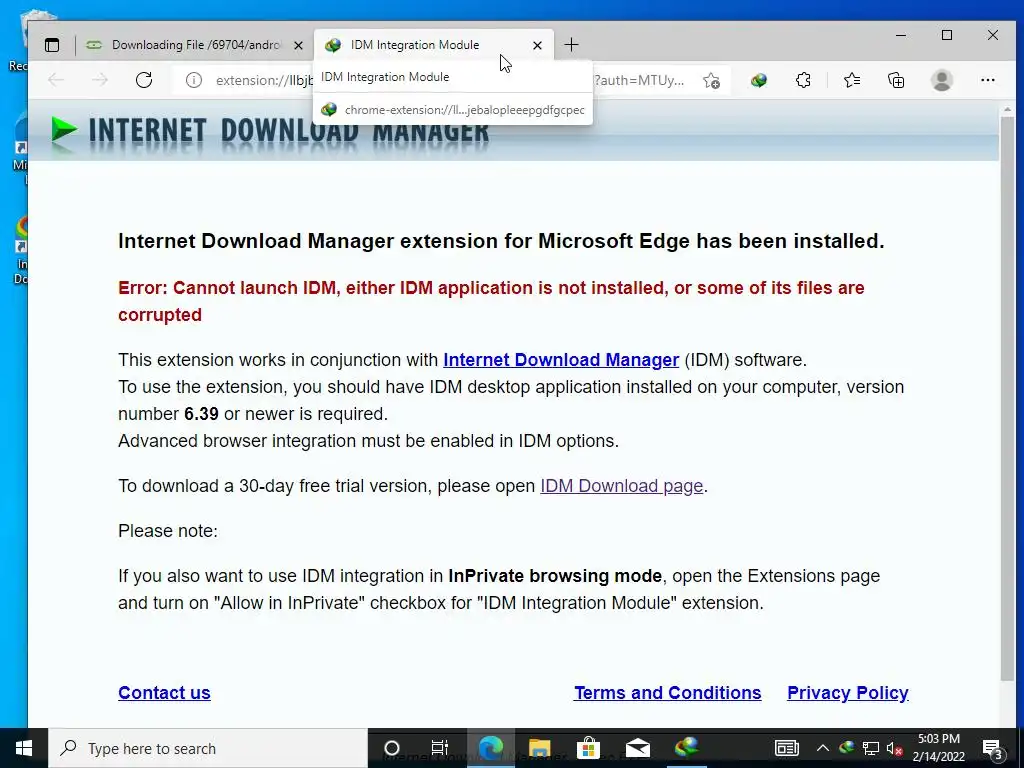Open the Windows Start menu
This screenshot has width=1024, height=768.
[x=24, y=748]
